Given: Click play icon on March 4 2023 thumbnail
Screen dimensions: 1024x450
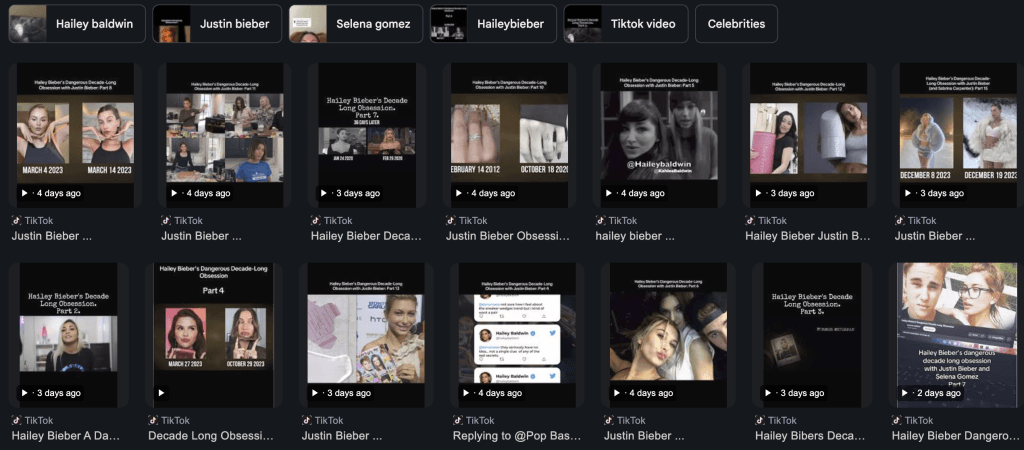Looking at the screenshot, I should pos(25,193).
